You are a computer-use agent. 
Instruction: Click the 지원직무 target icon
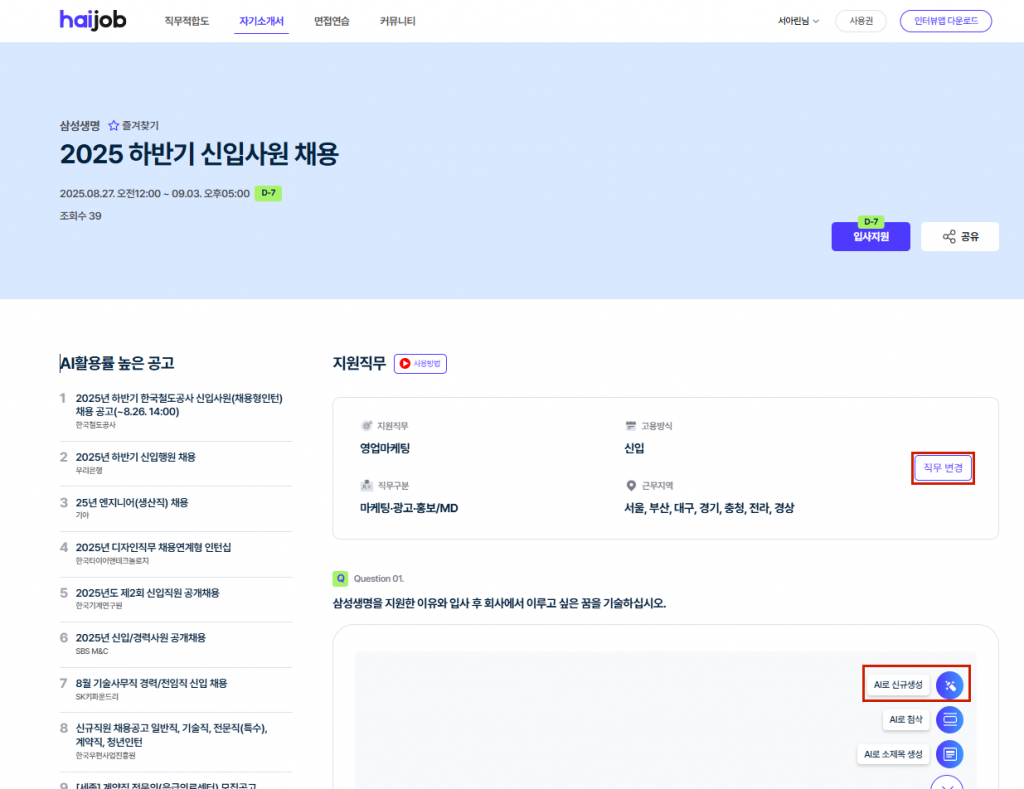366,426
